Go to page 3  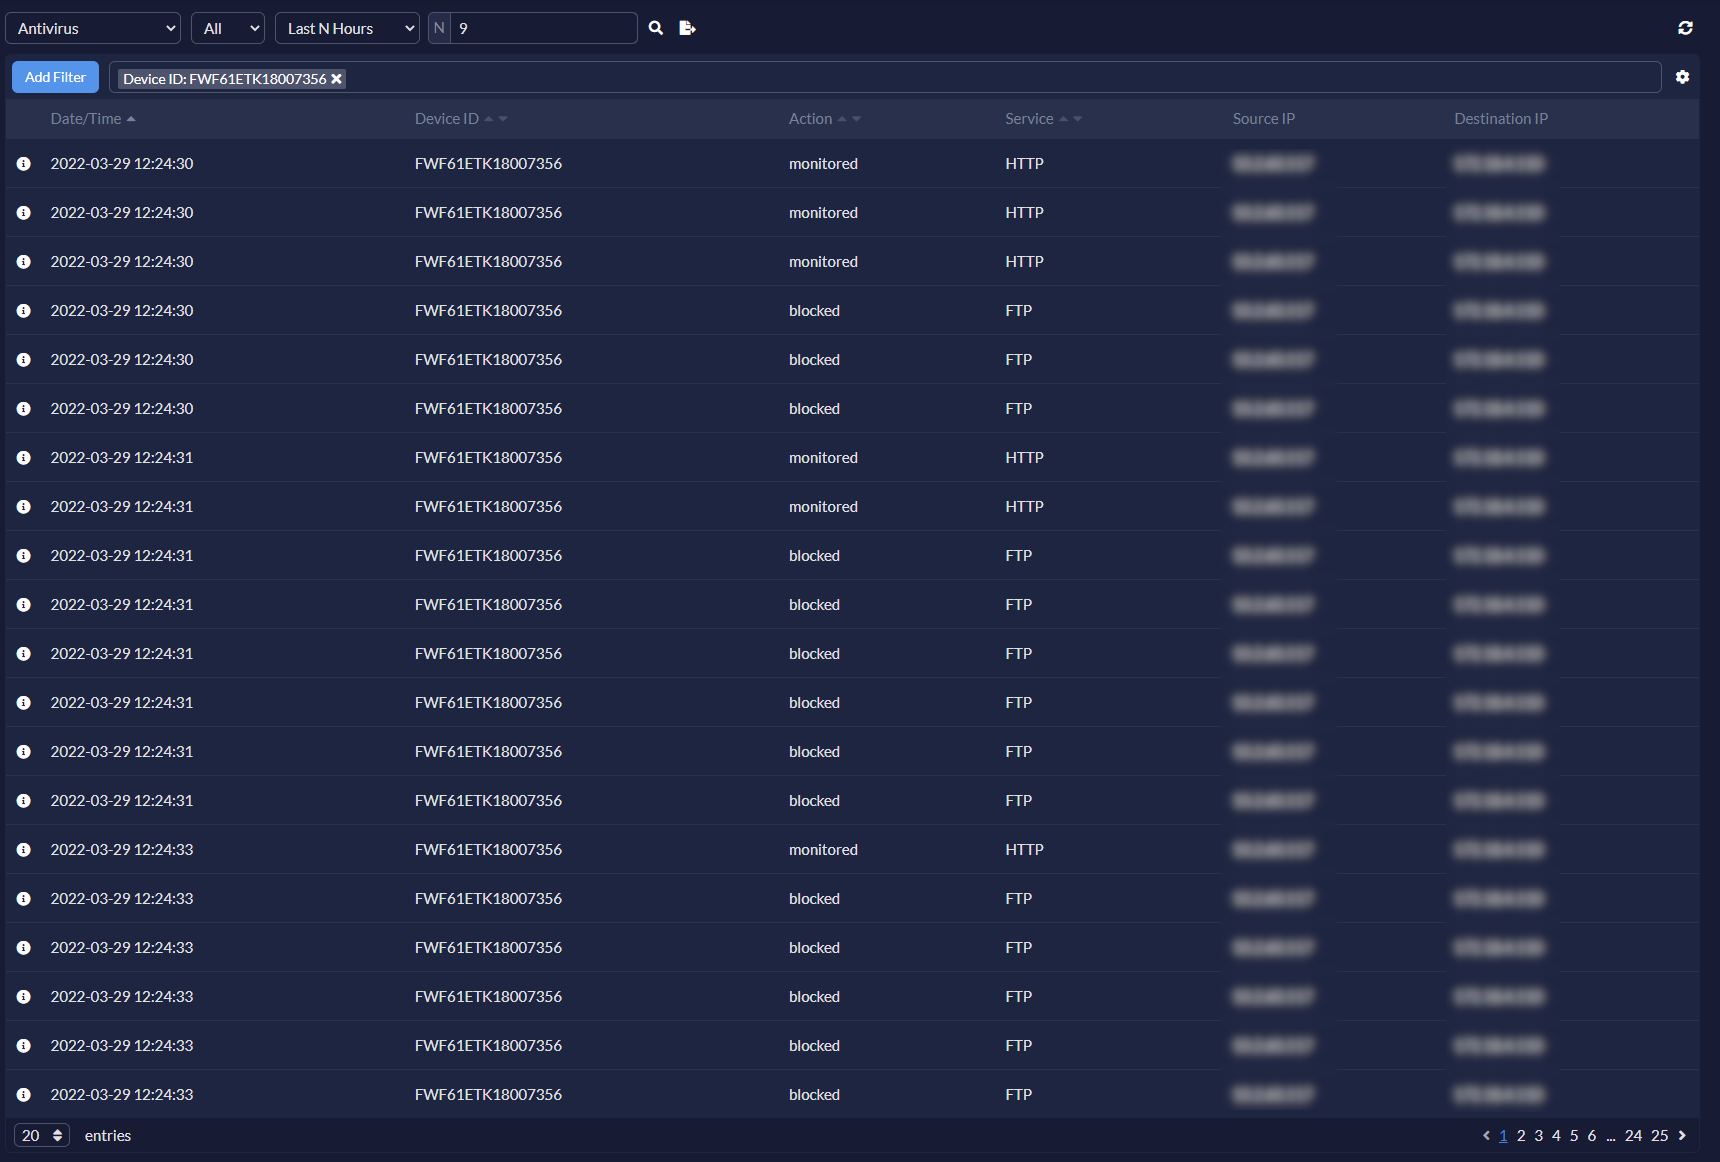(x=1539, y=1136)
